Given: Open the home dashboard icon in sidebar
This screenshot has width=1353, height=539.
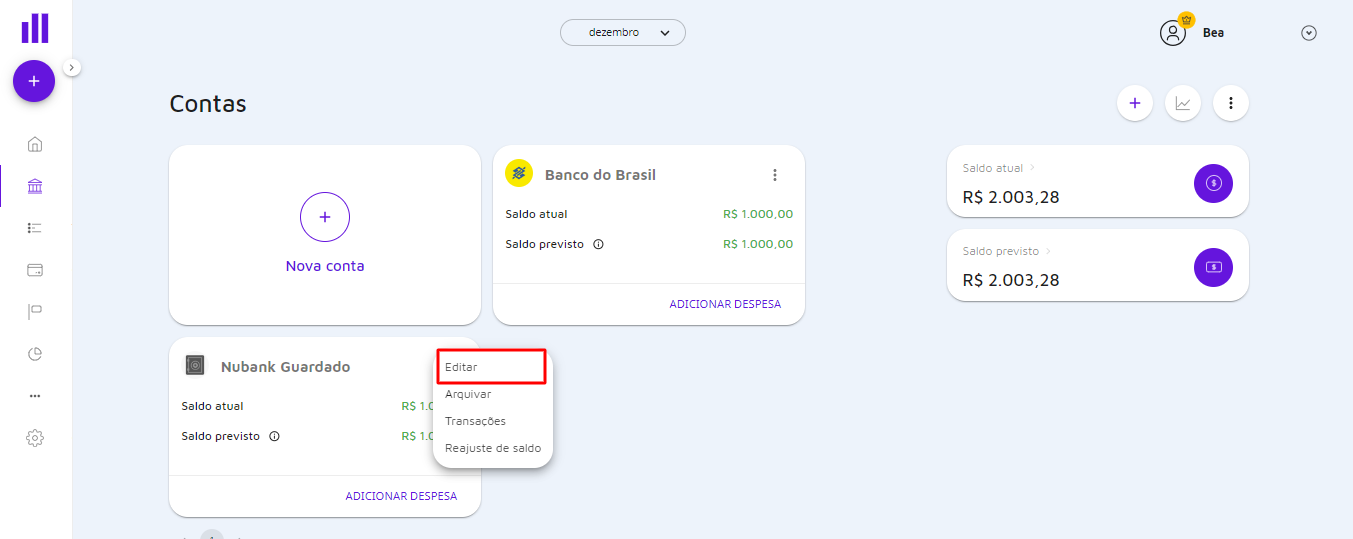Looking at the screenshot, I should [35, 144].
